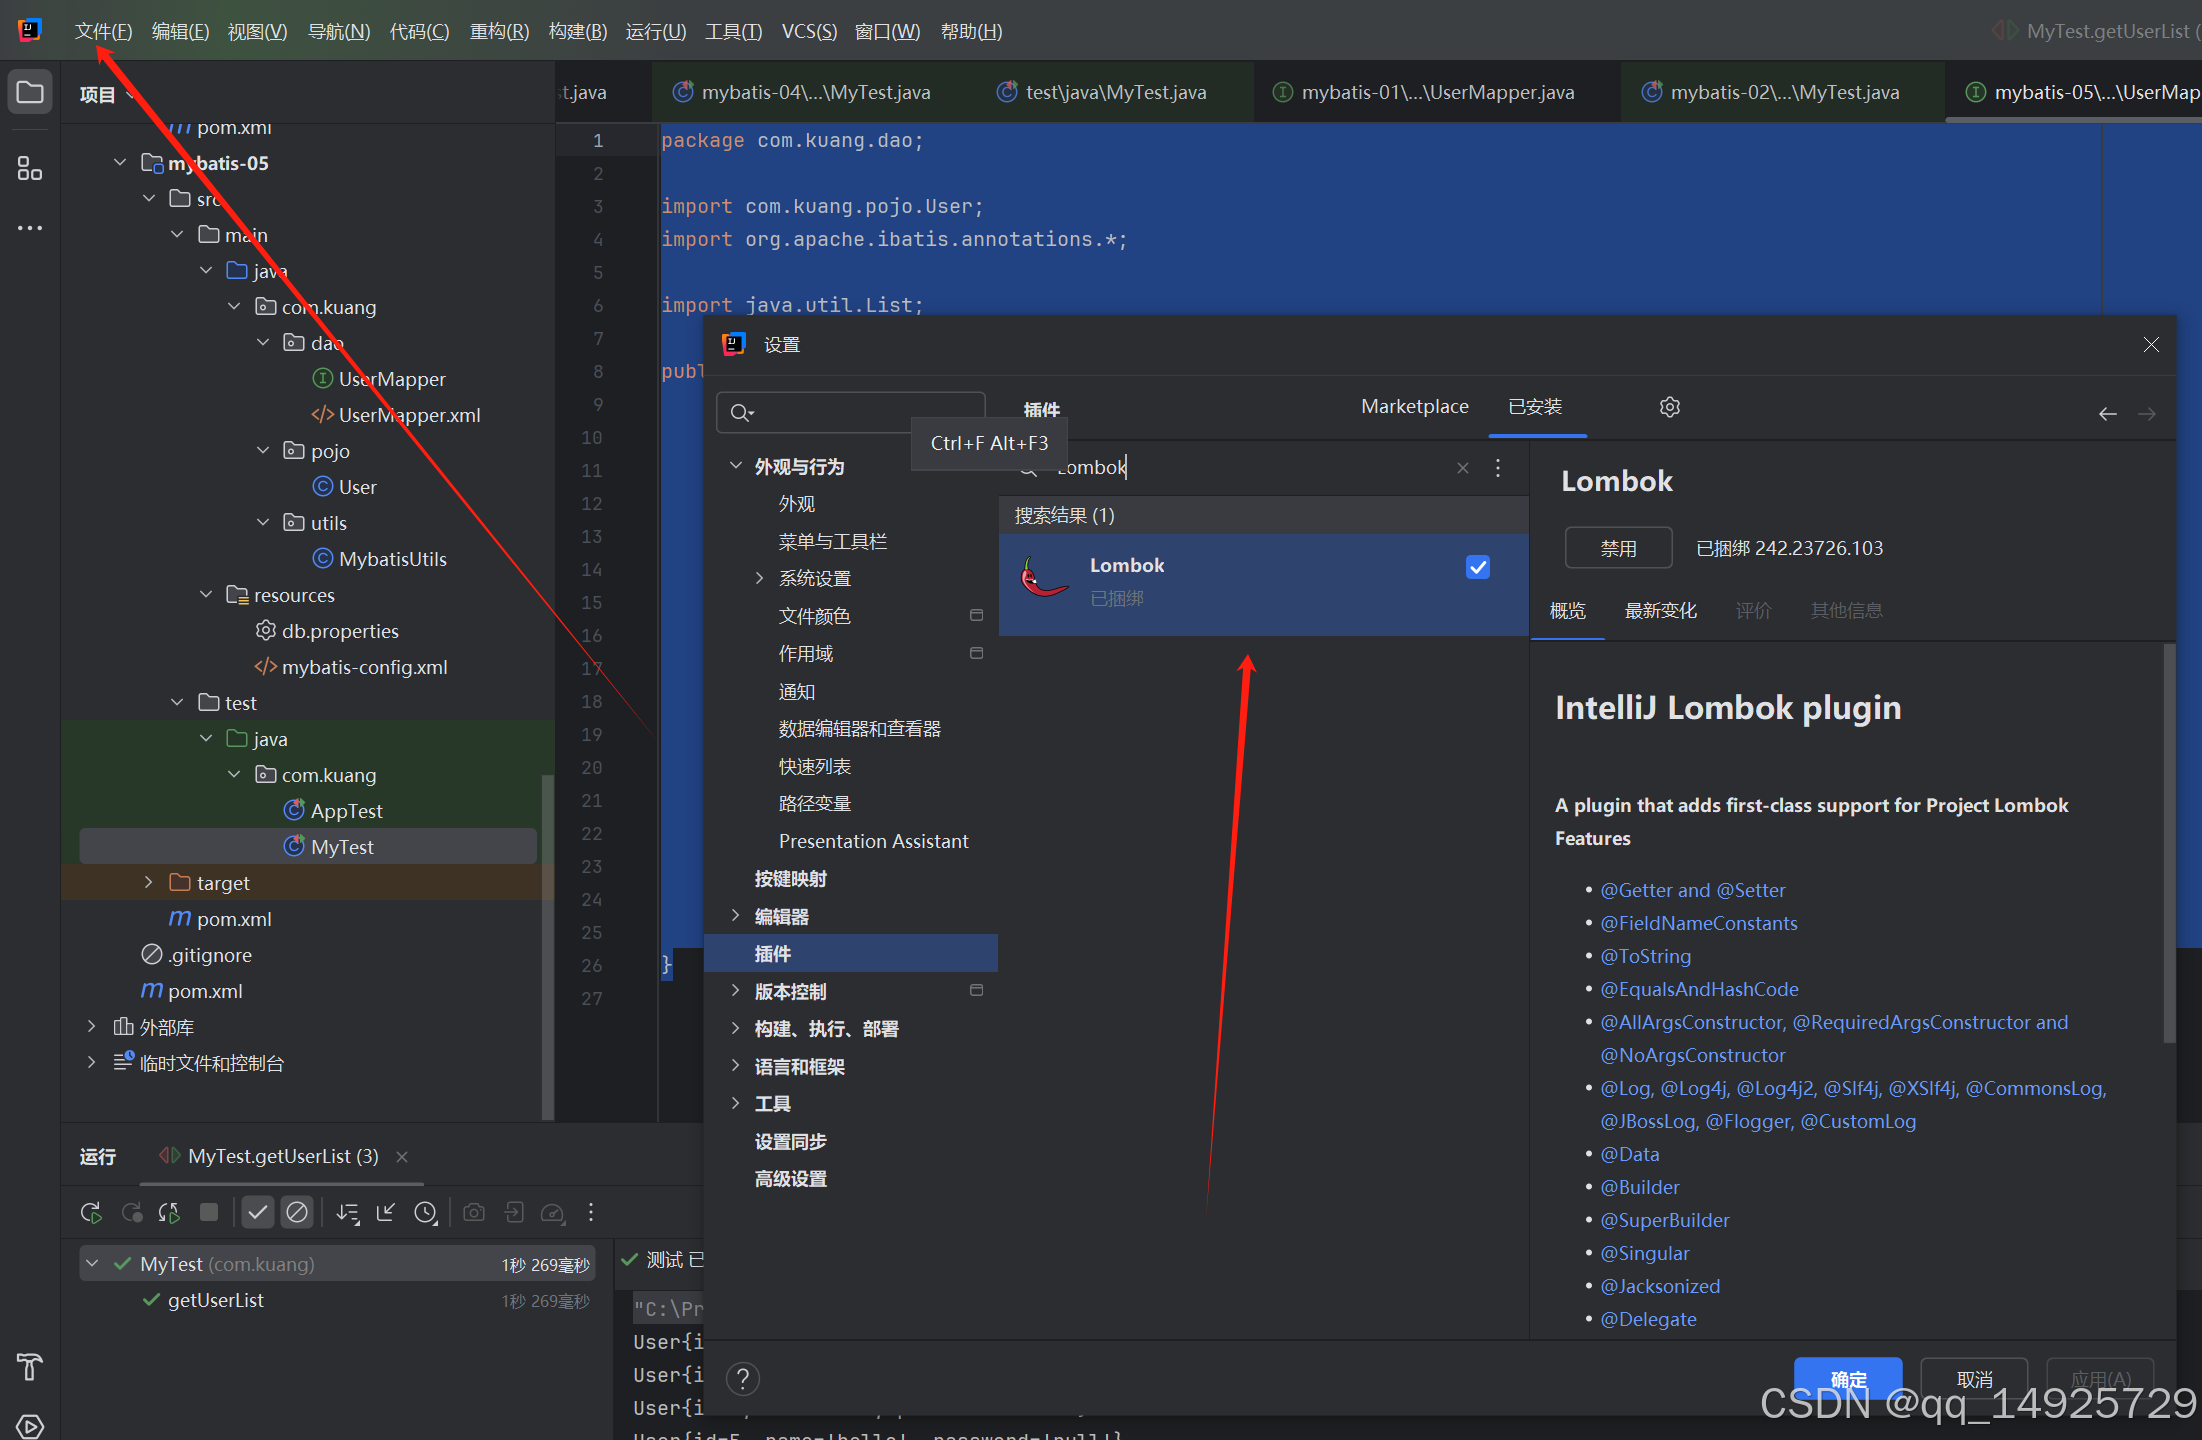Switch to the Marketplace tab
The height and width of the screenshot is (1440, 2202).
click(x=1414, y=407)
